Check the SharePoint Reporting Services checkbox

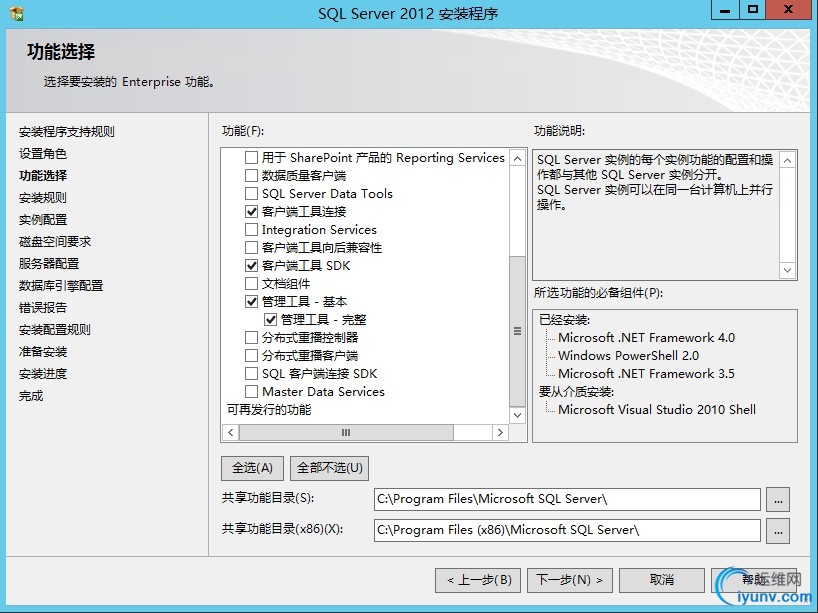pos(251,158)
